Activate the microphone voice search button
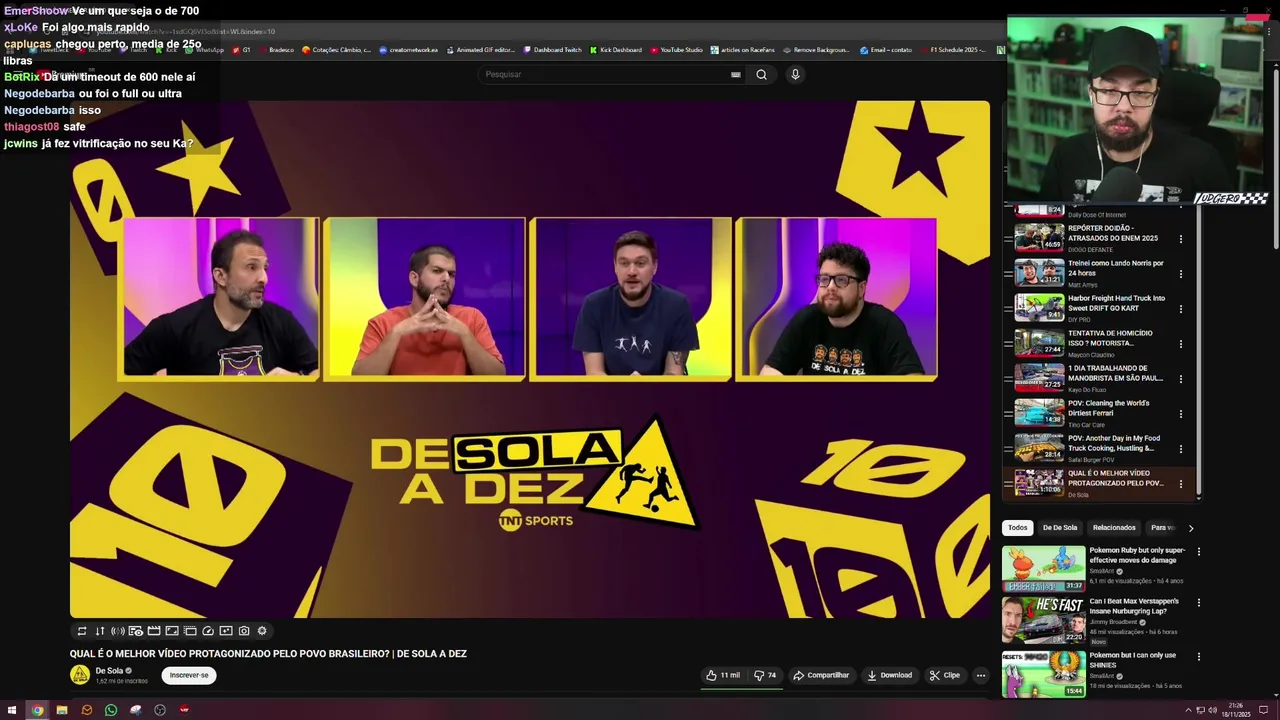 [795, 74]
